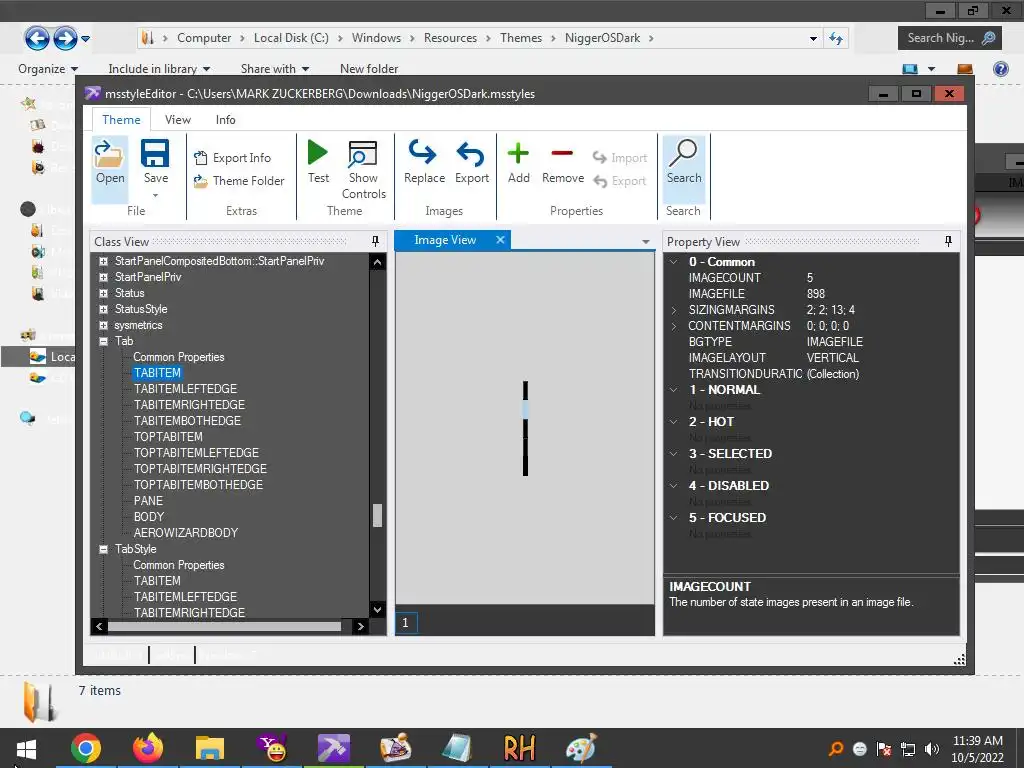Select TOPTABITEM in Class View
The width and height of the screenshot is (1024, 768).
tap(168, 437)
